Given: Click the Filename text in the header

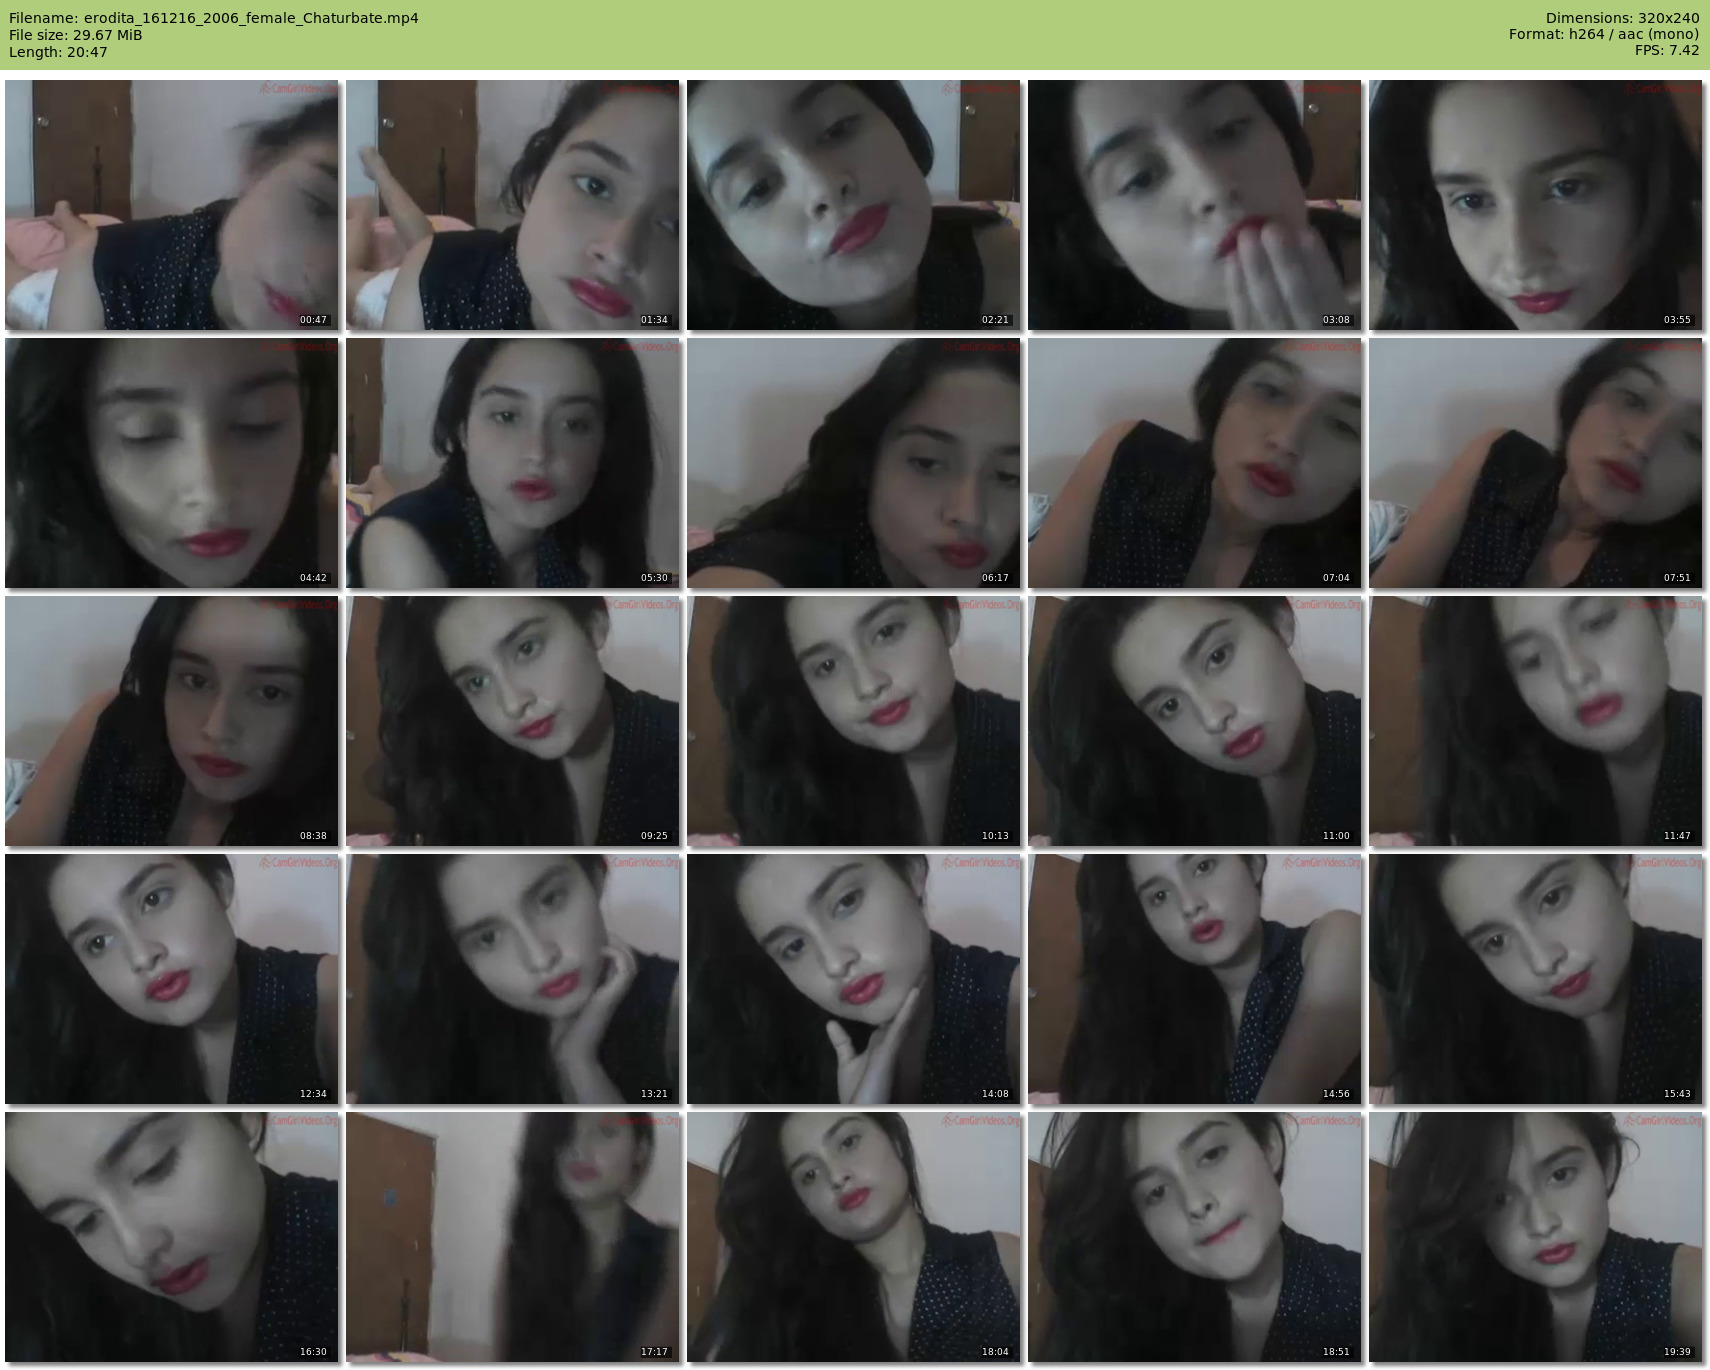Looking at the screenshot, I should pyautogui.click(x=214, y=18).
